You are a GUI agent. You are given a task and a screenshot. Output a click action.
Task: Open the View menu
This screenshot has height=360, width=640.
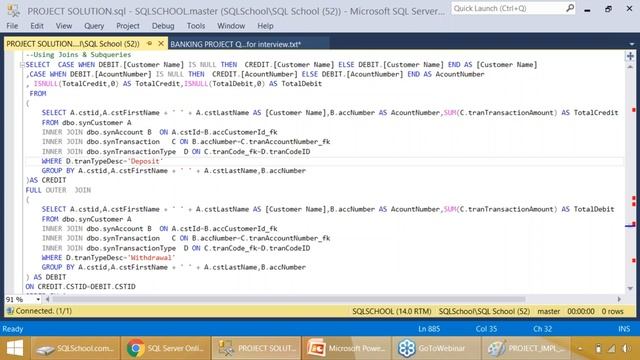tap(64, 26)
